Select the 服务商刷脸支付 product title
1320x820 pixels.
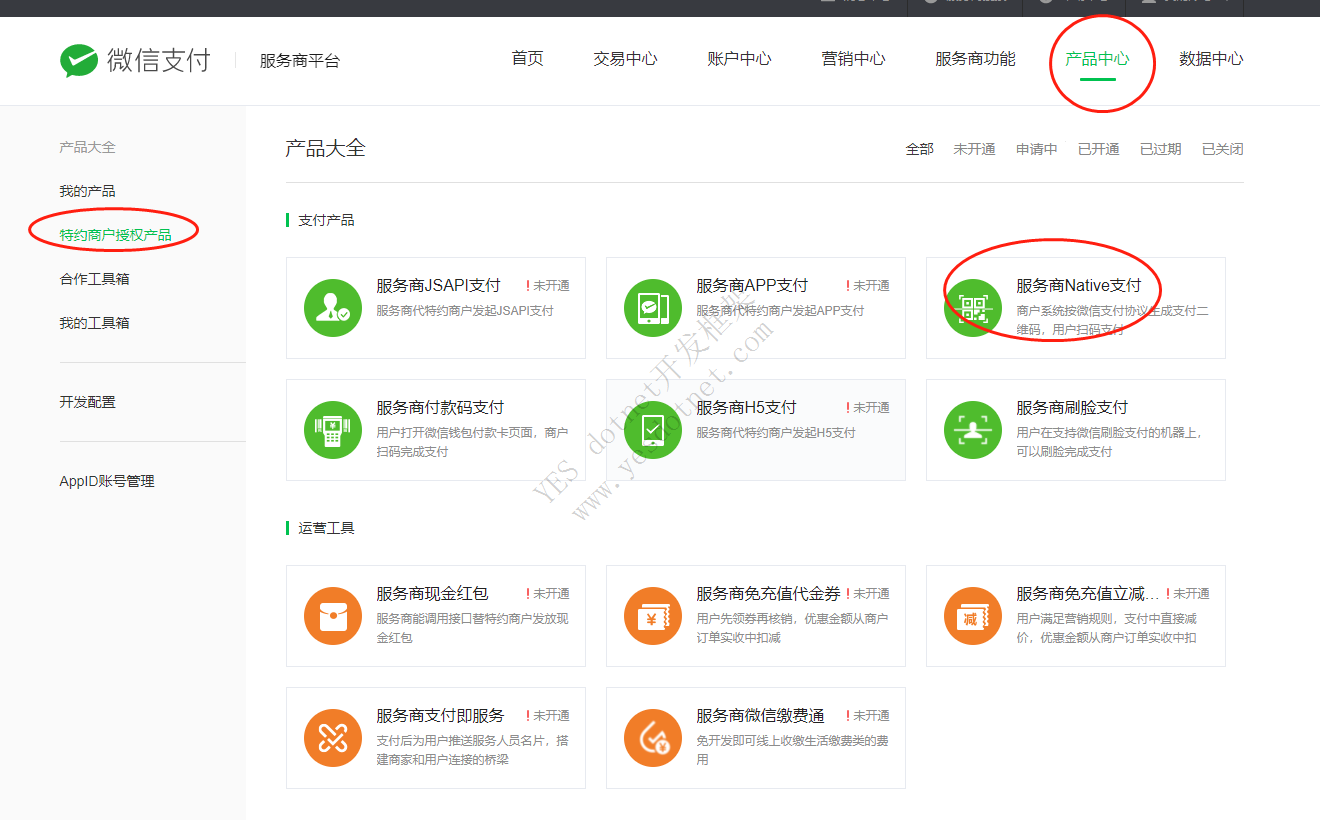coord(1072,408)
